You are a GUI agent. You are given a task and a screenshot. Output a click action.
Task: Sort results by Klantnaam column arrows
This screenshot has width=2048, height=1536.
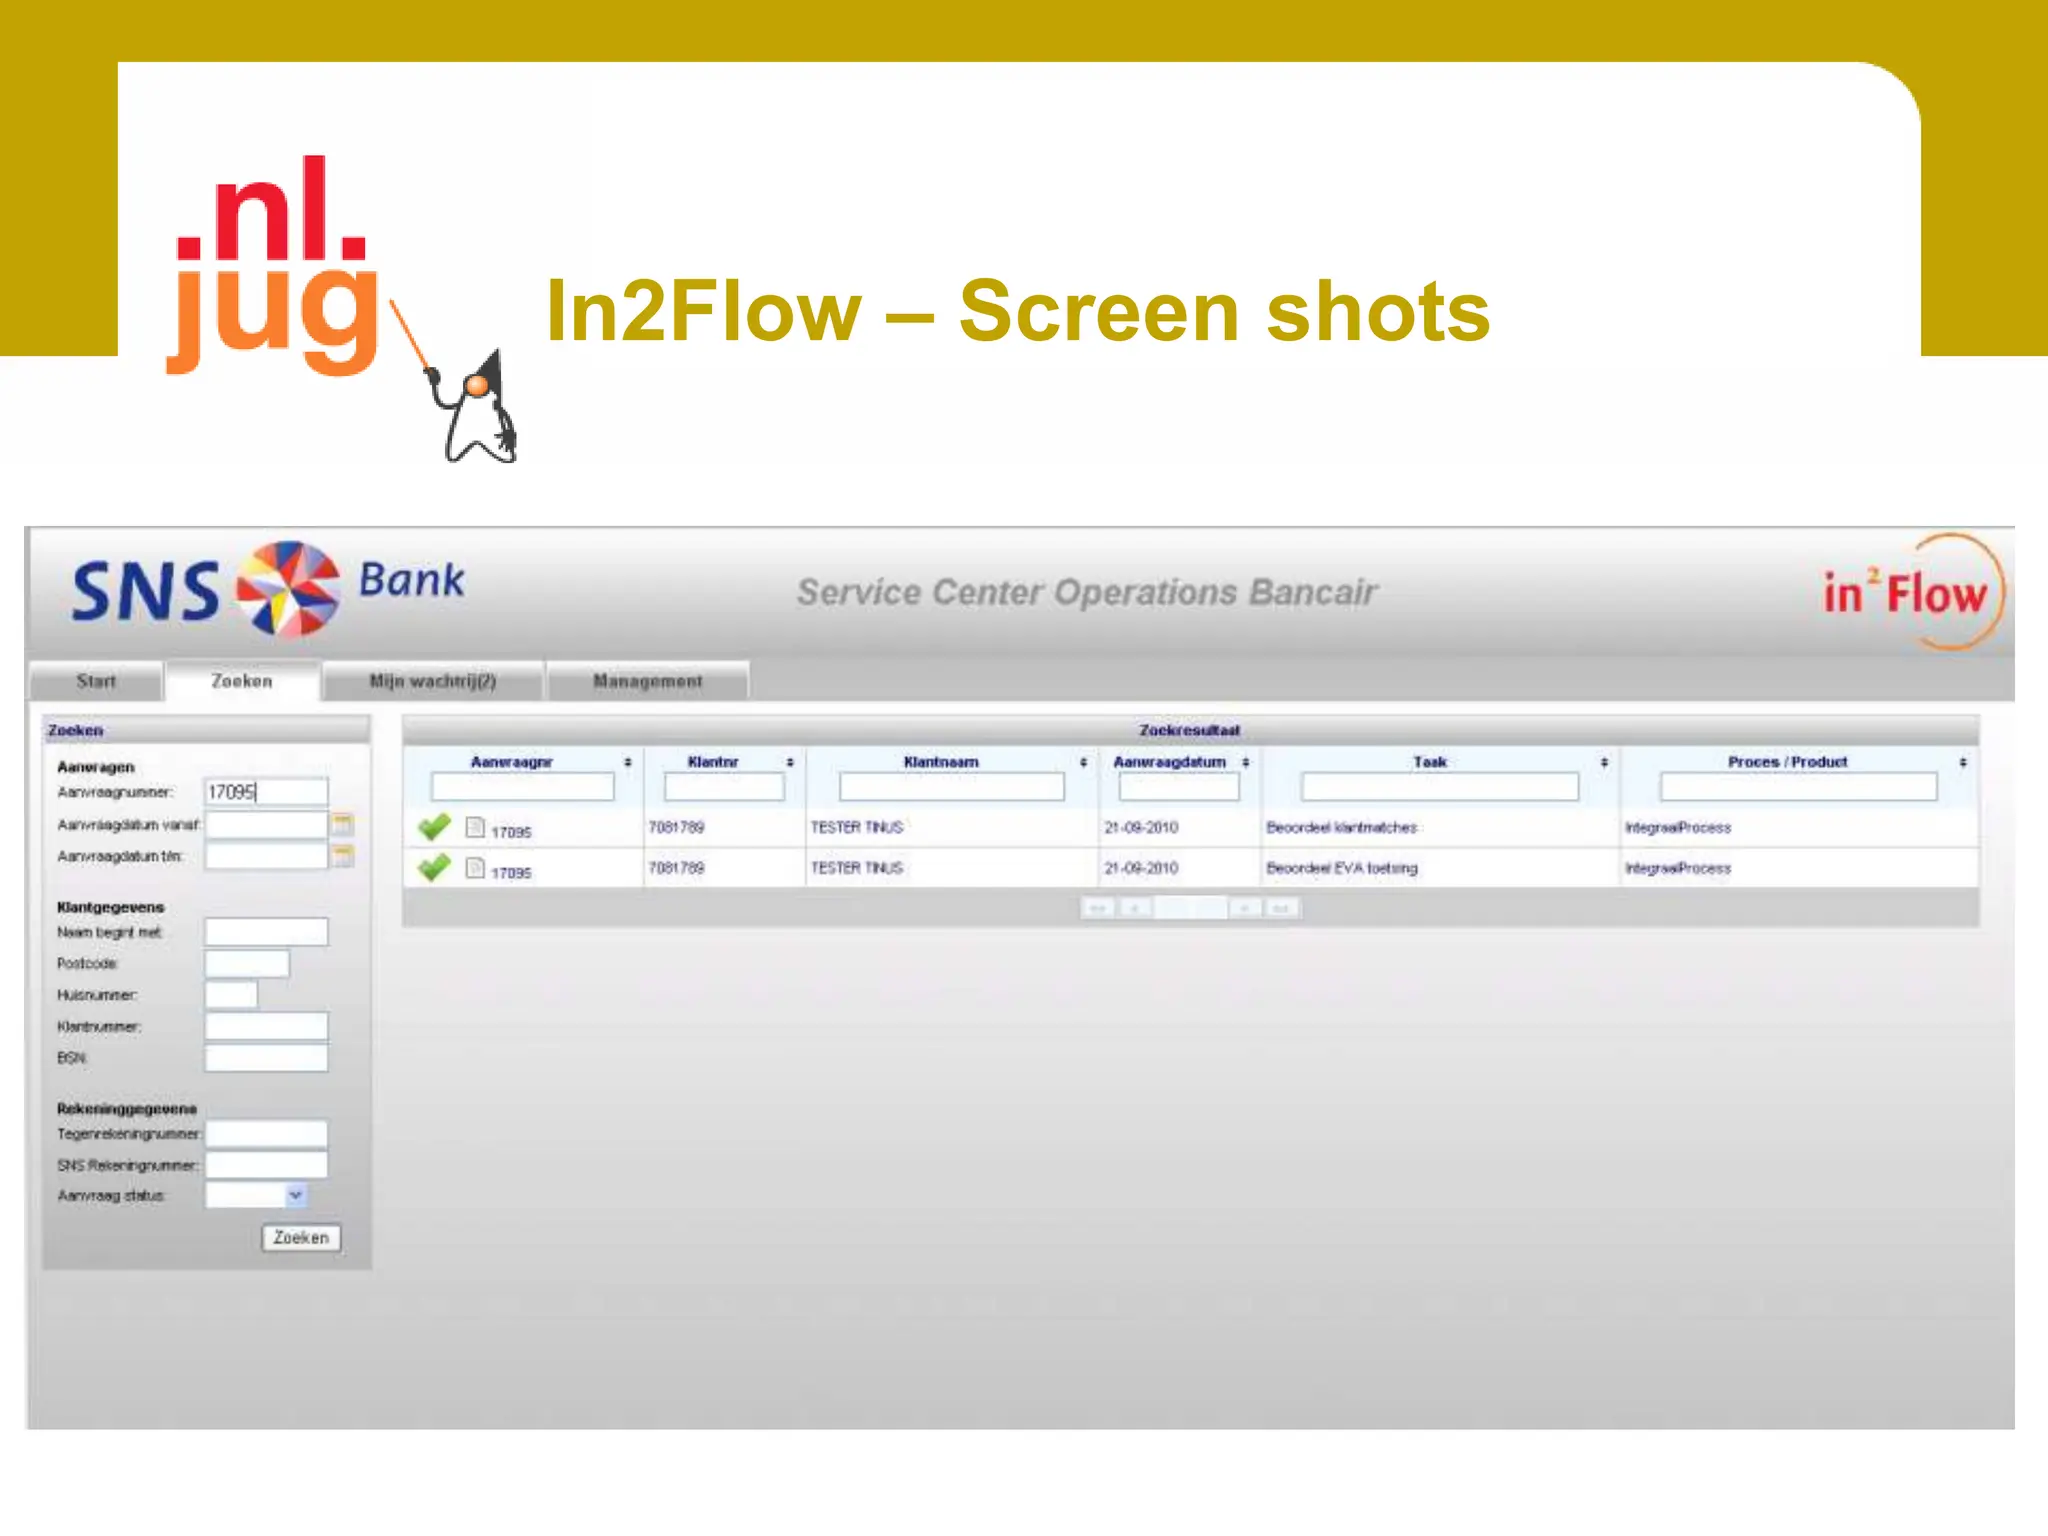1083,762
